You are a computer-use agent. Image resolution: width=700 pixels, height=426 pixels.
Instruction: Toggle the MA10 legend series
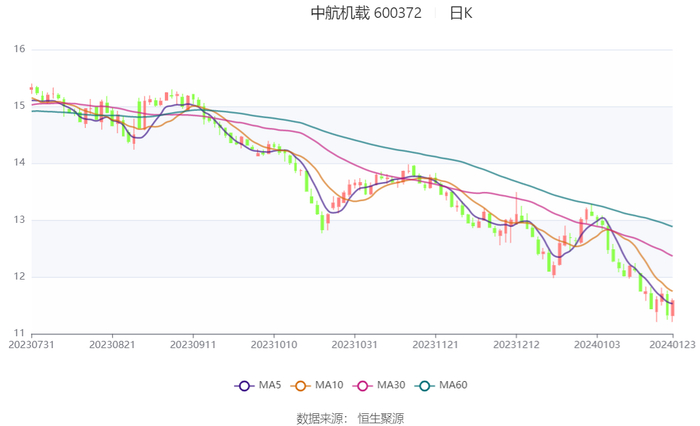click(317, 385)
